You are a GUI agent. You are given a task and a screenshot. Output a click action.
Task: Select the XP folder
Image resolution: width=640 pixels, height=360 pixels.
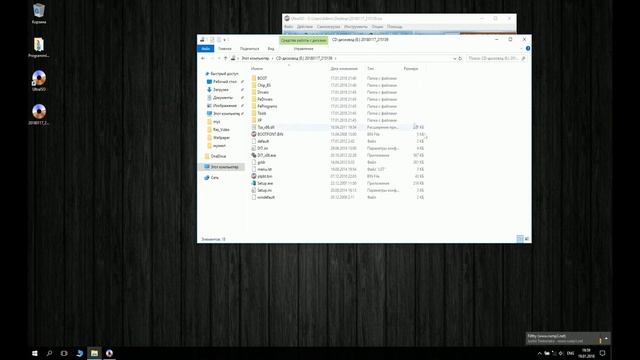click(x=259, y=120)
